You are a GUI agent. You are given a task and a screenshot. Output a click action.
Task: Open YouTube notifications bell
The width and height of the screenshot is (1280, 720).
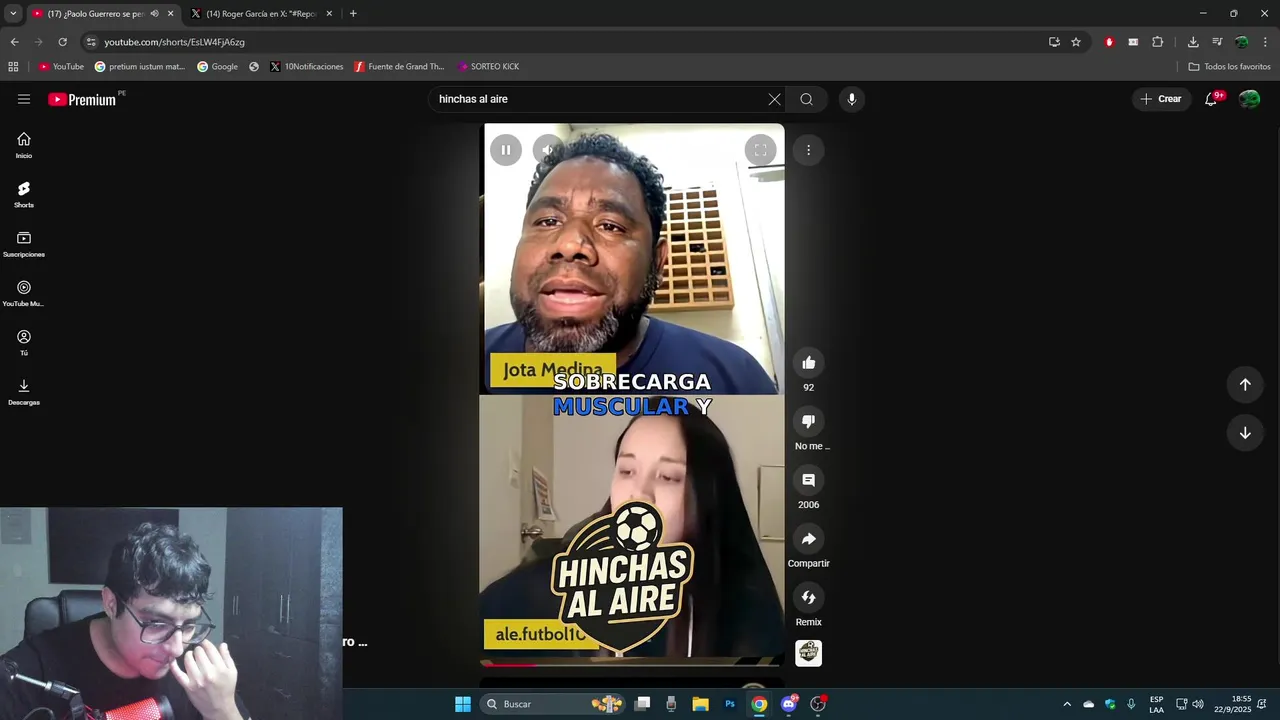pyautogui.click(x=1211, y=99)
